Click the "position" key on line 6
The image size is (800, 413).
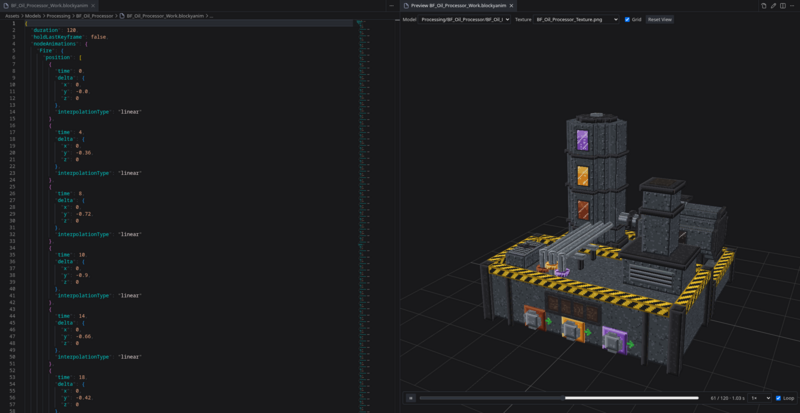click(57, 58)
